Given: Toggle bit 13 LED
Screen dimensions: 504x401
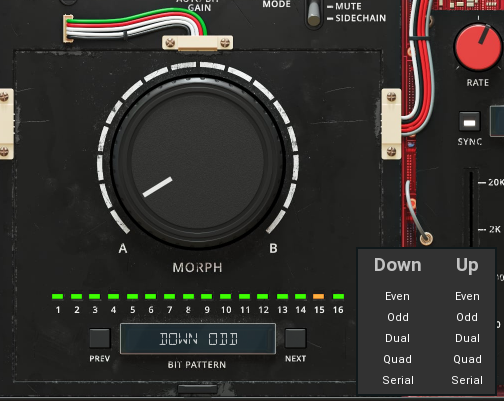Looking at the screenshot, I should 282,296.
